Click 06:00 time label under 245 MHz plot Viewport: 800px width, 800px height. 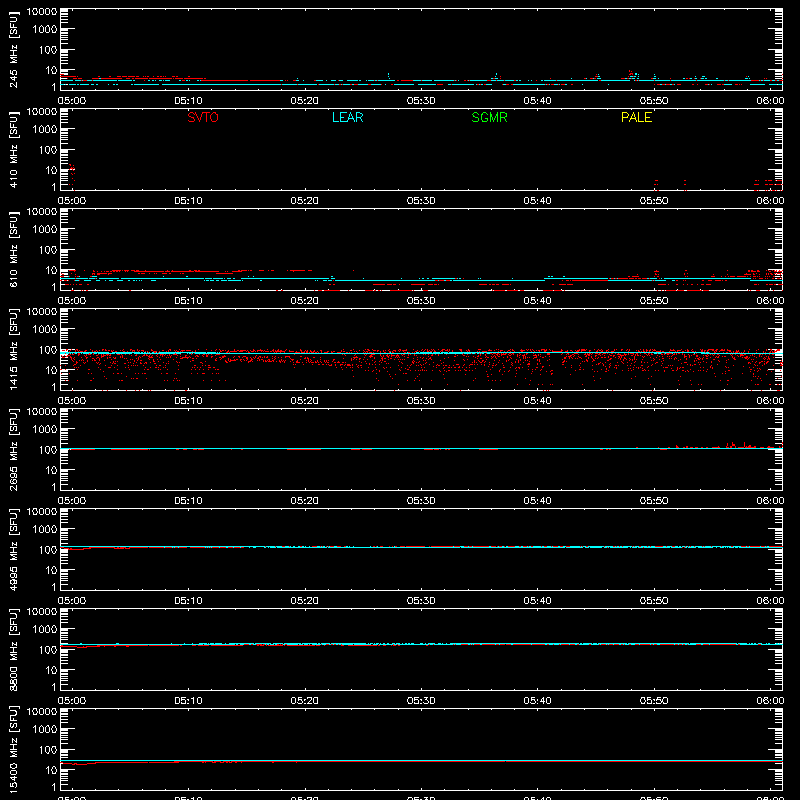tap(770, 101)
